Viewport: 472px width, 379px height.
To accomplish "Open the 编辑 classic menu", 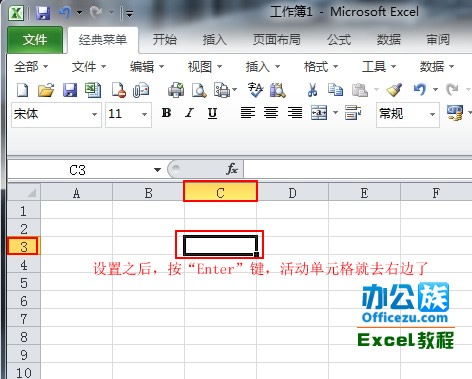I will [x=147, y=67].
